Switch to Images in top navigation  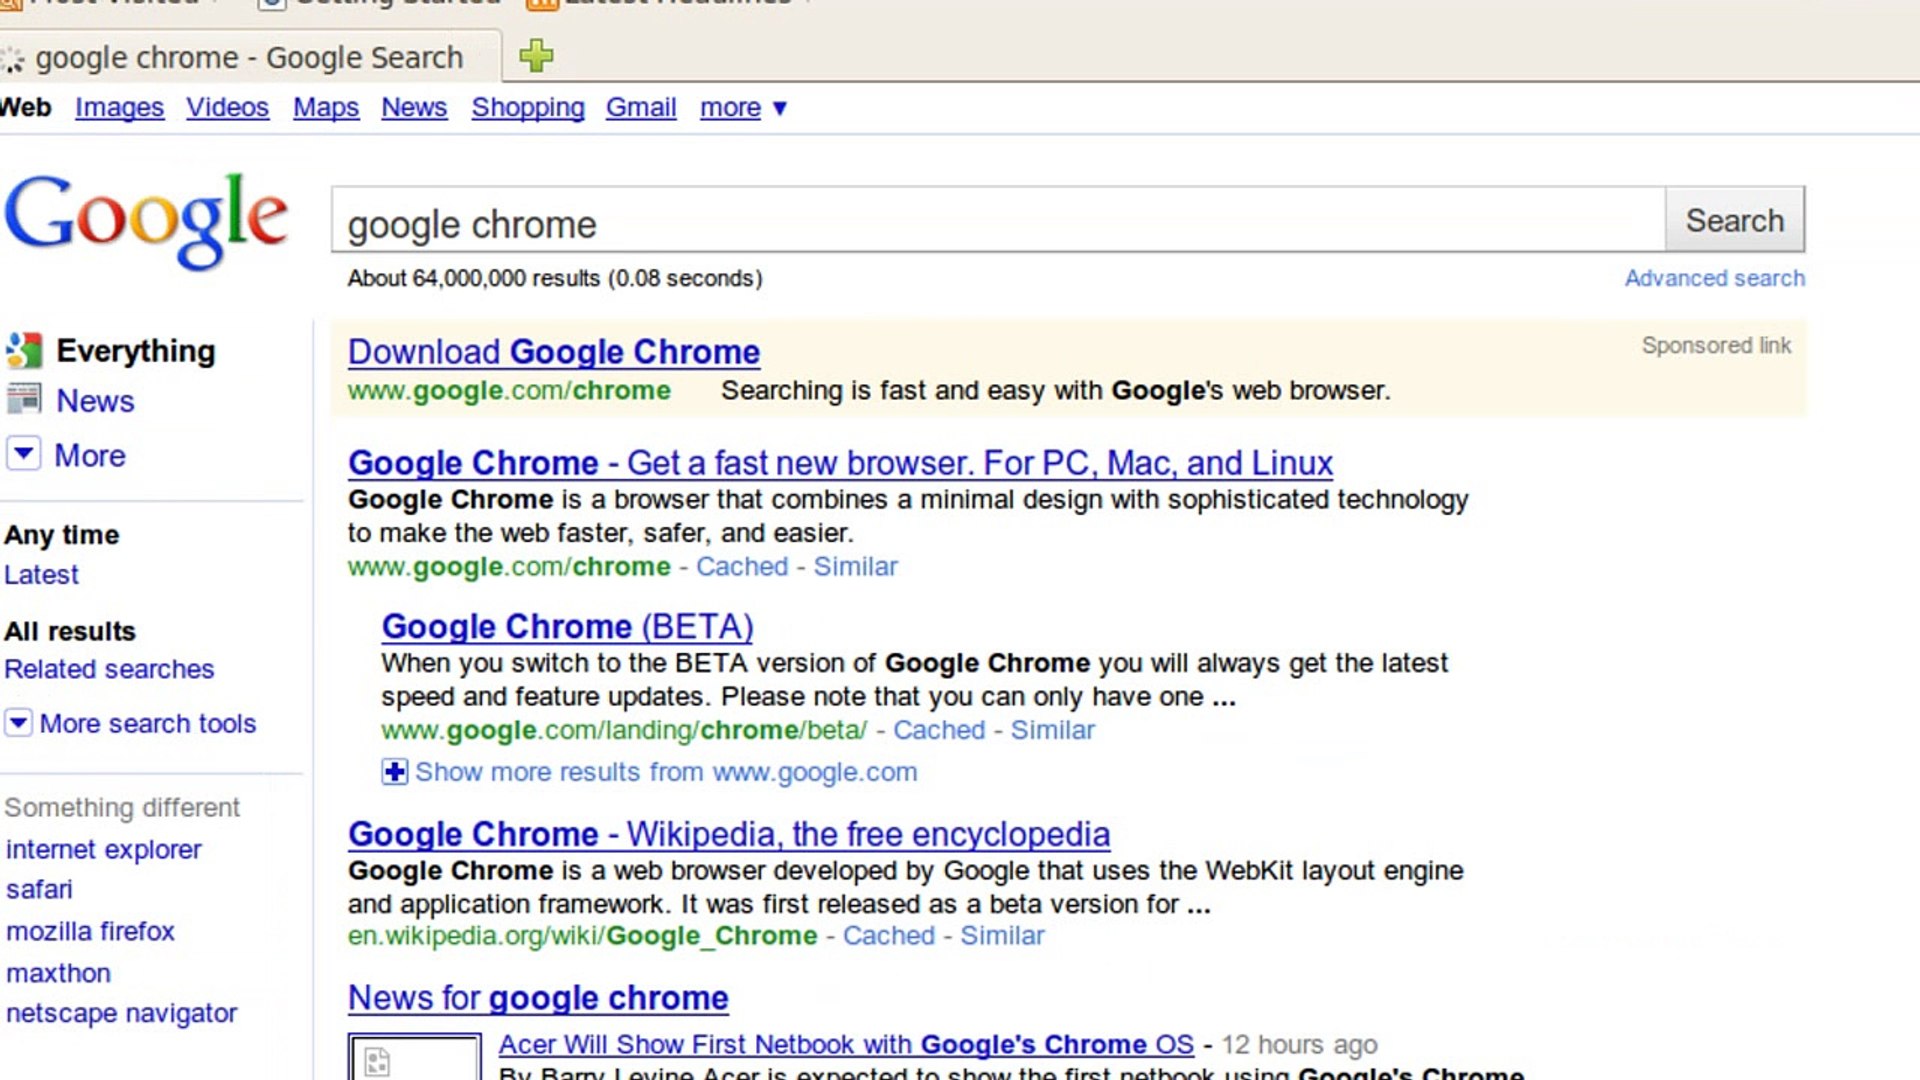(x=119, y=108)
